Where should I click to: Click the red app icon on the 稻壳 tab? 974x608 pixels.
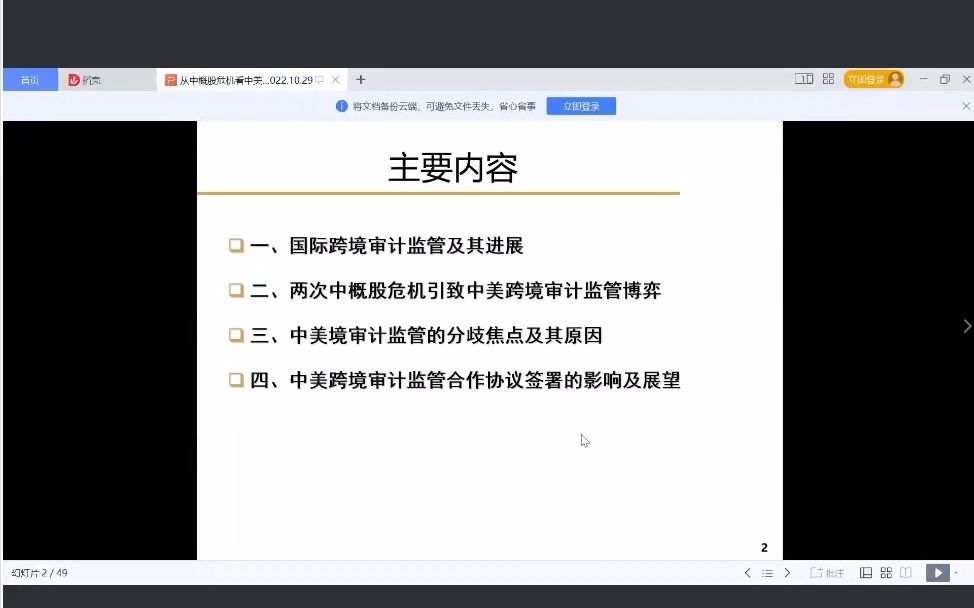click(75, 78)
